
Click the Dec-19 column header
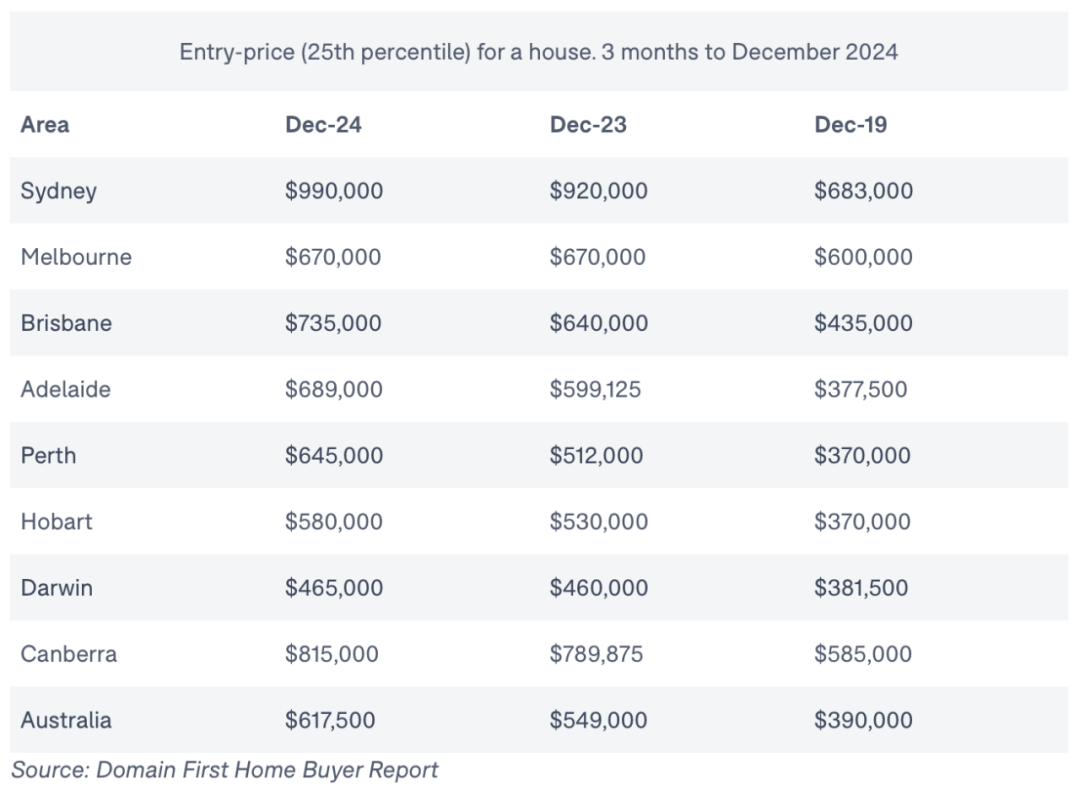point(851,125)
